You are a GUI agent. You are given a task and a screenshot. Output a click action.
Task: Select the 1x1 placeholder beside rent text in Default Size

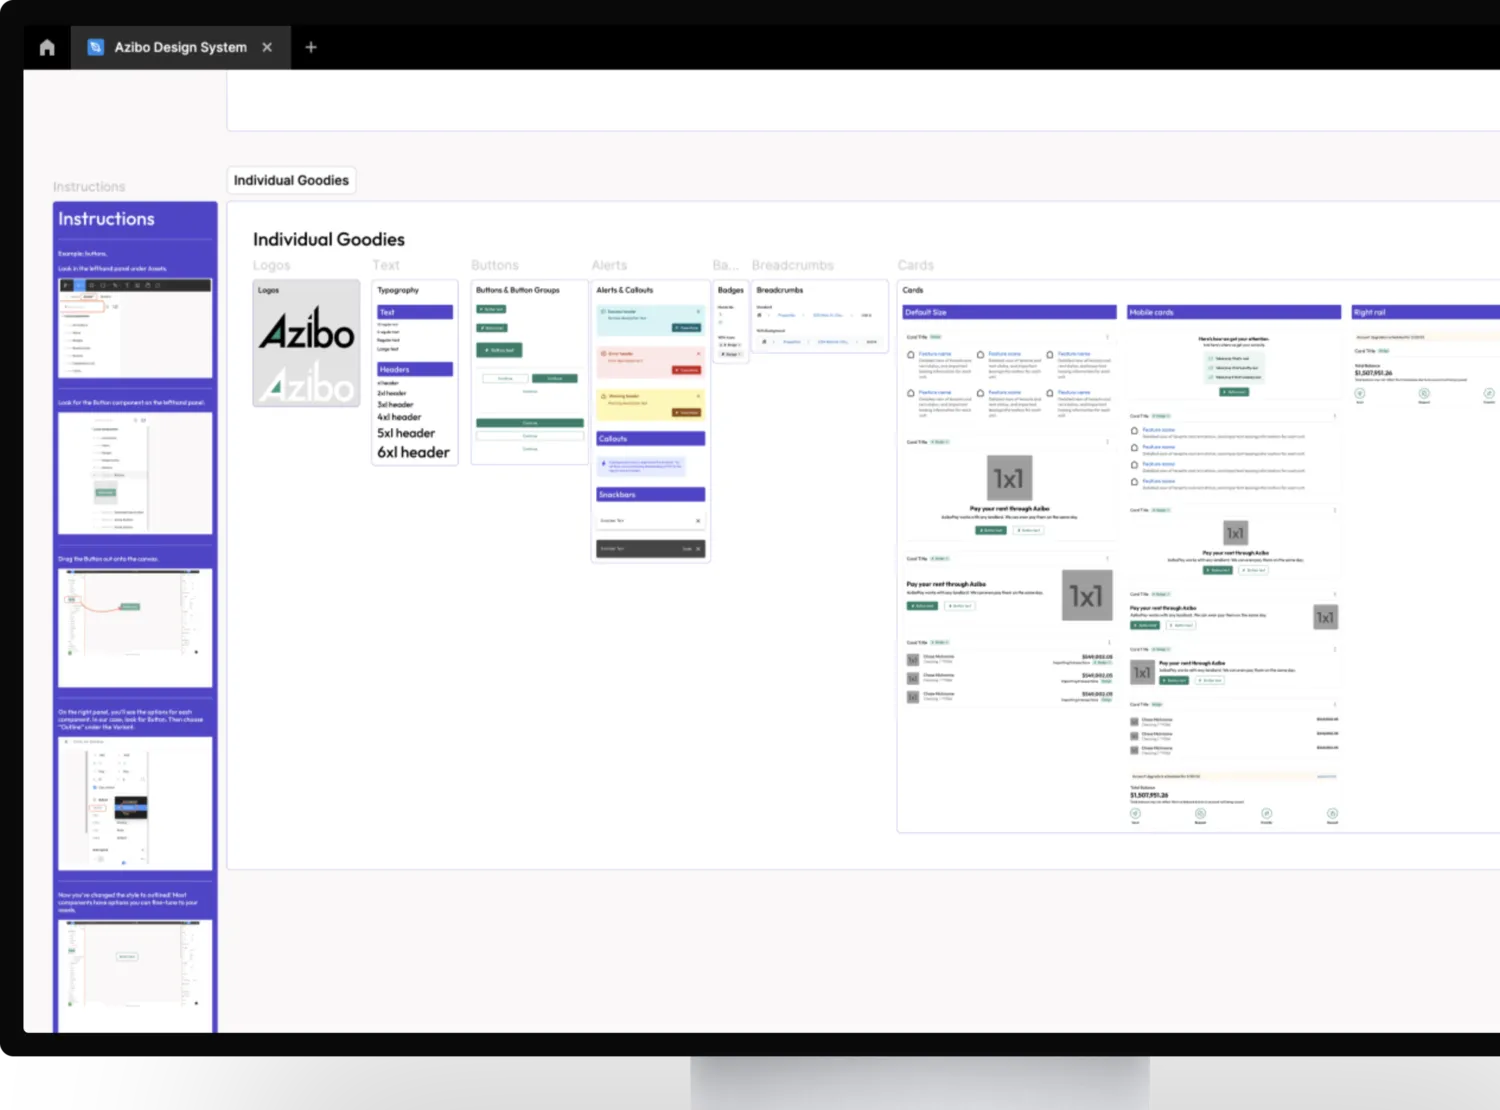point(1086,596)
